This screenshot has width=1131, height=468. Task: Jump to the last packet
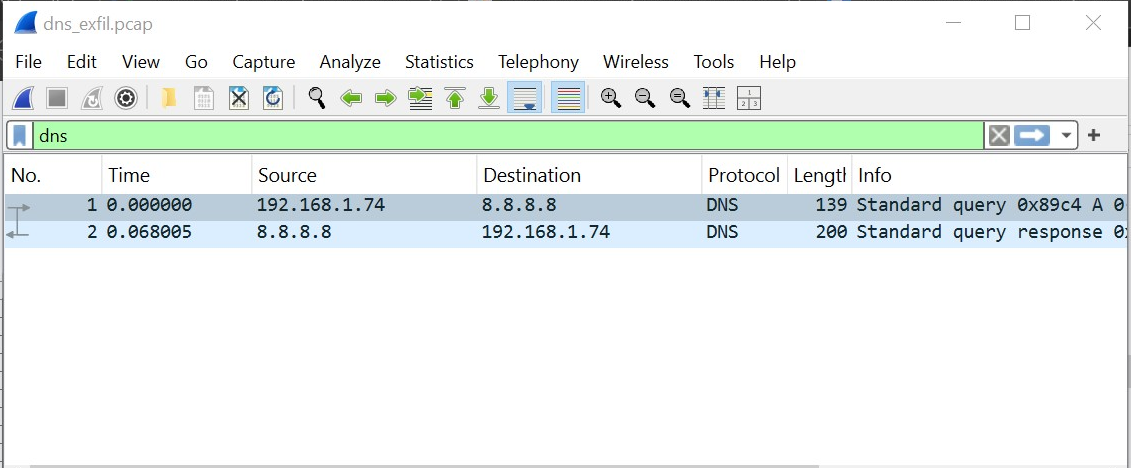pos(489,98)
